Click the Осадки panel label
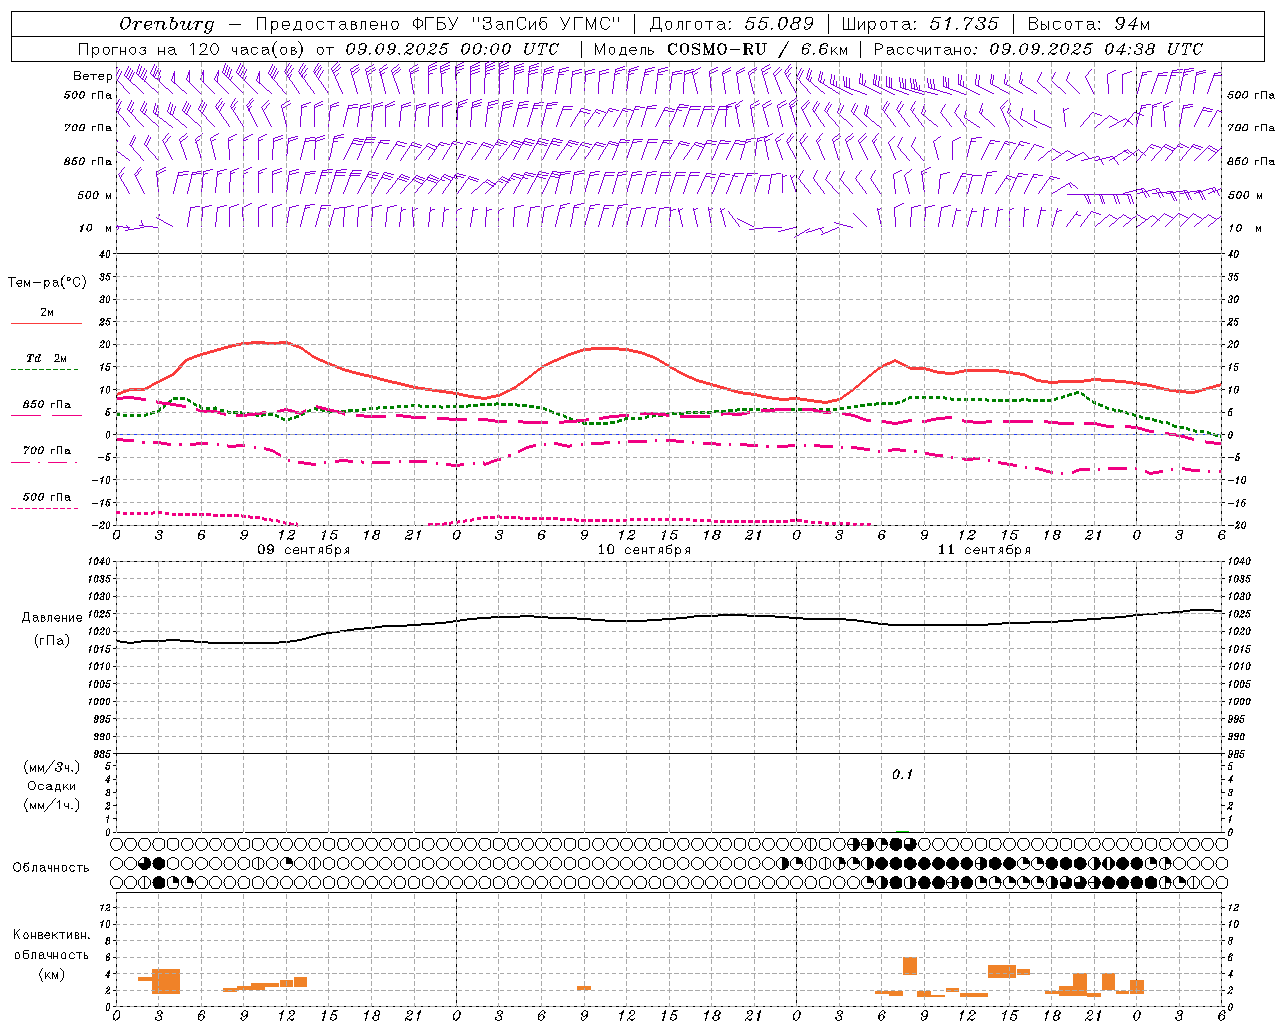Image resolution: width=1280 pixels, height=1024 pixels. pyautogui.click(x=52, y=786)
